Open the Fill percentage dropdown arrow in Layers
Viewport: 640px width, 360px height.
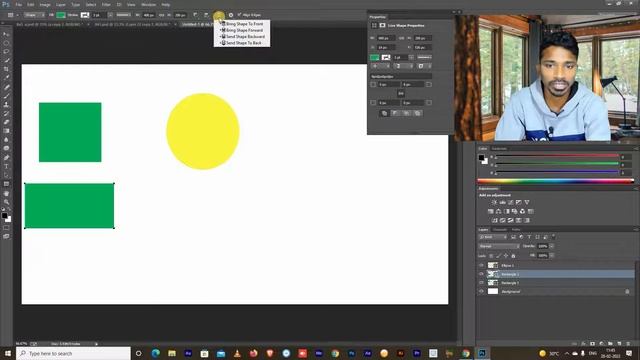(x=552, y=256)
